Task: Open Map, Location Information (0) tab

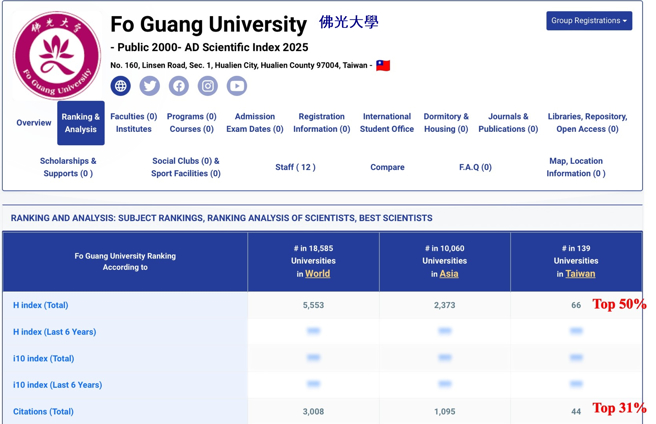Action: [x=576, y=167]
